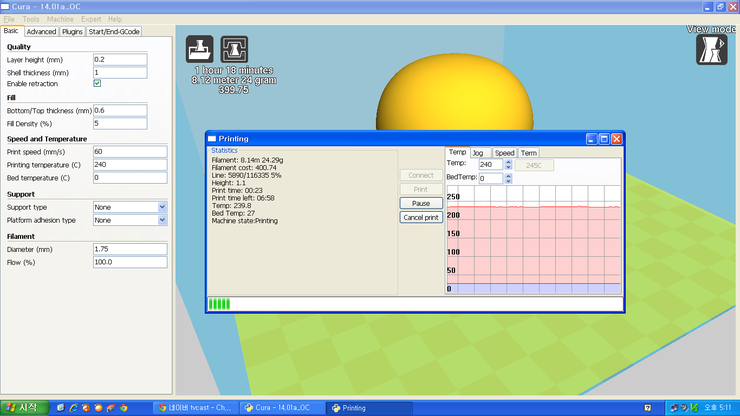Click the print progress bar

(415, 304)
